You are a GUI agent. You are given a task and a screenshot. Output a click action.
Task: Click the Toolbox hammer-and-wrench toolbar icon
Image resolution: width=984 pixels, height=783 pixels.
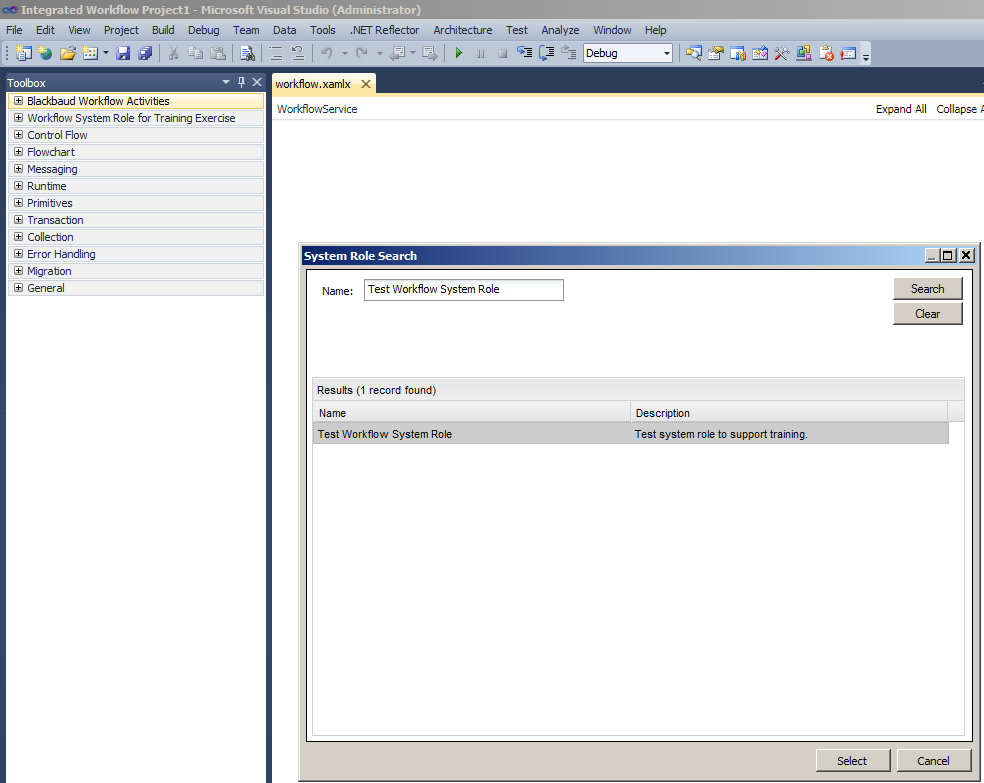782,53
